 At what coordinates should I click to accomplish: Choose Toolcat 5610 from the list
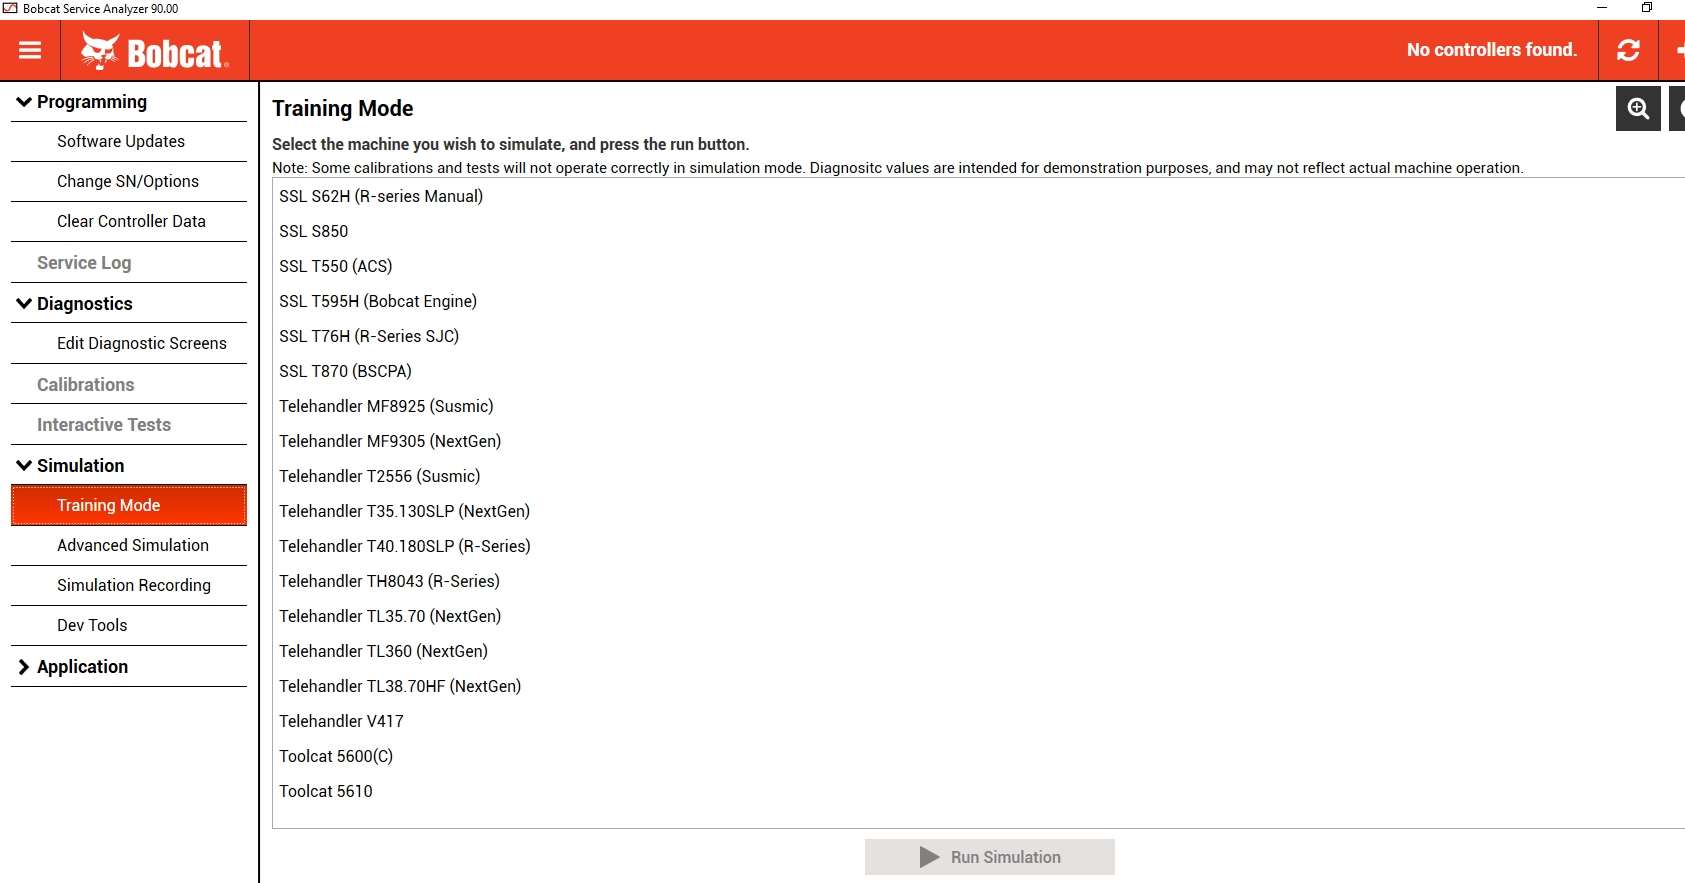coord(325,791)
